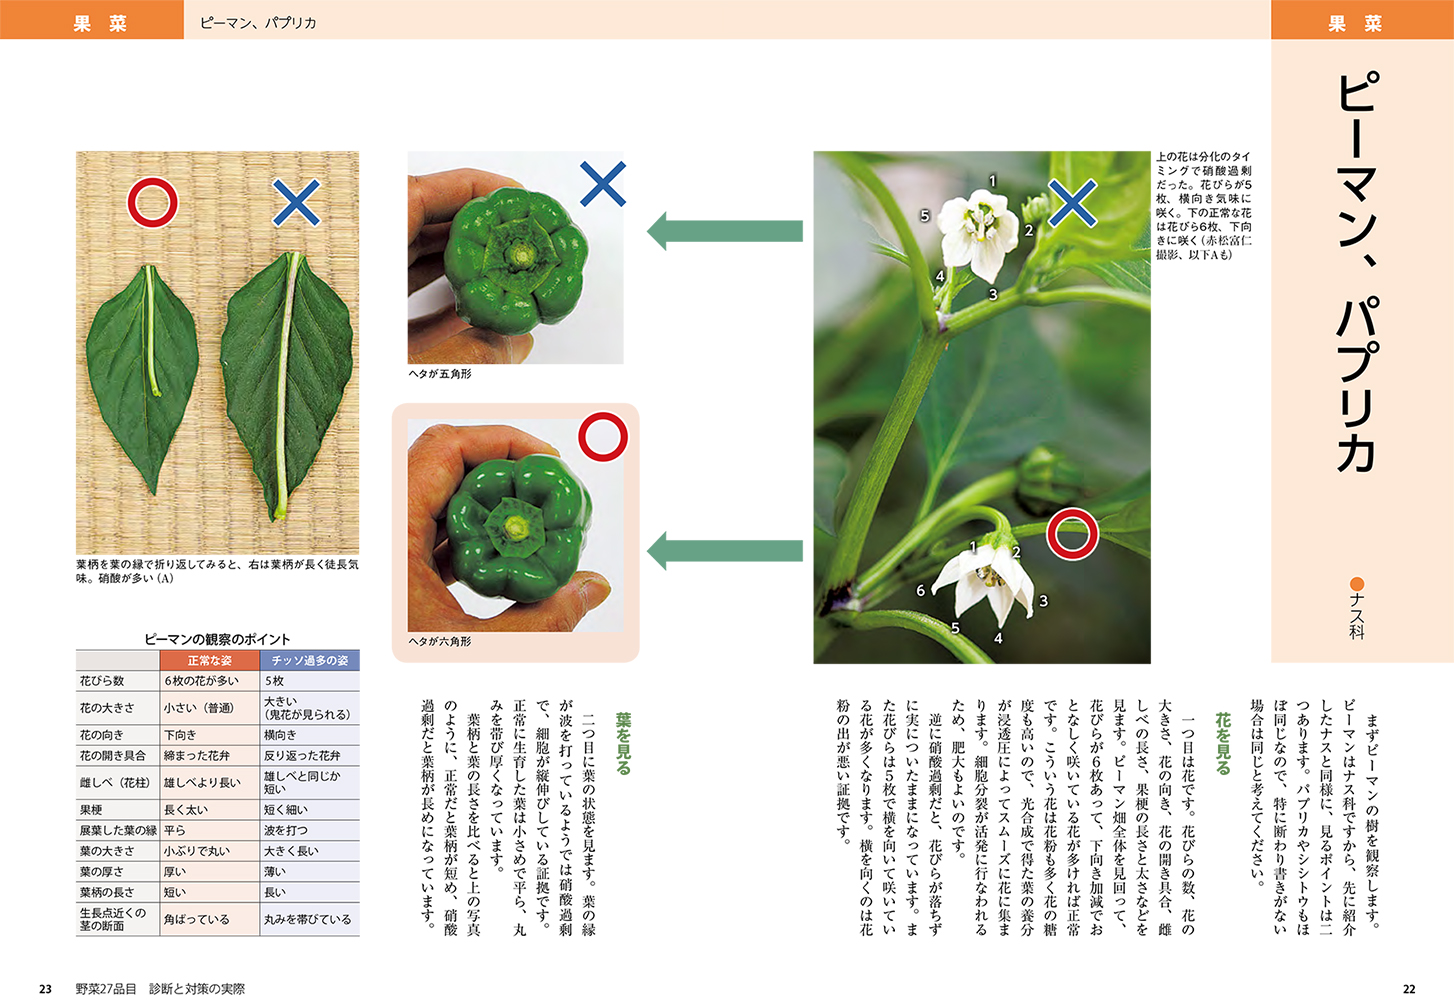Click page number 22 in the footer
Screen dimensions: 1454x1000
point(1409,989)
